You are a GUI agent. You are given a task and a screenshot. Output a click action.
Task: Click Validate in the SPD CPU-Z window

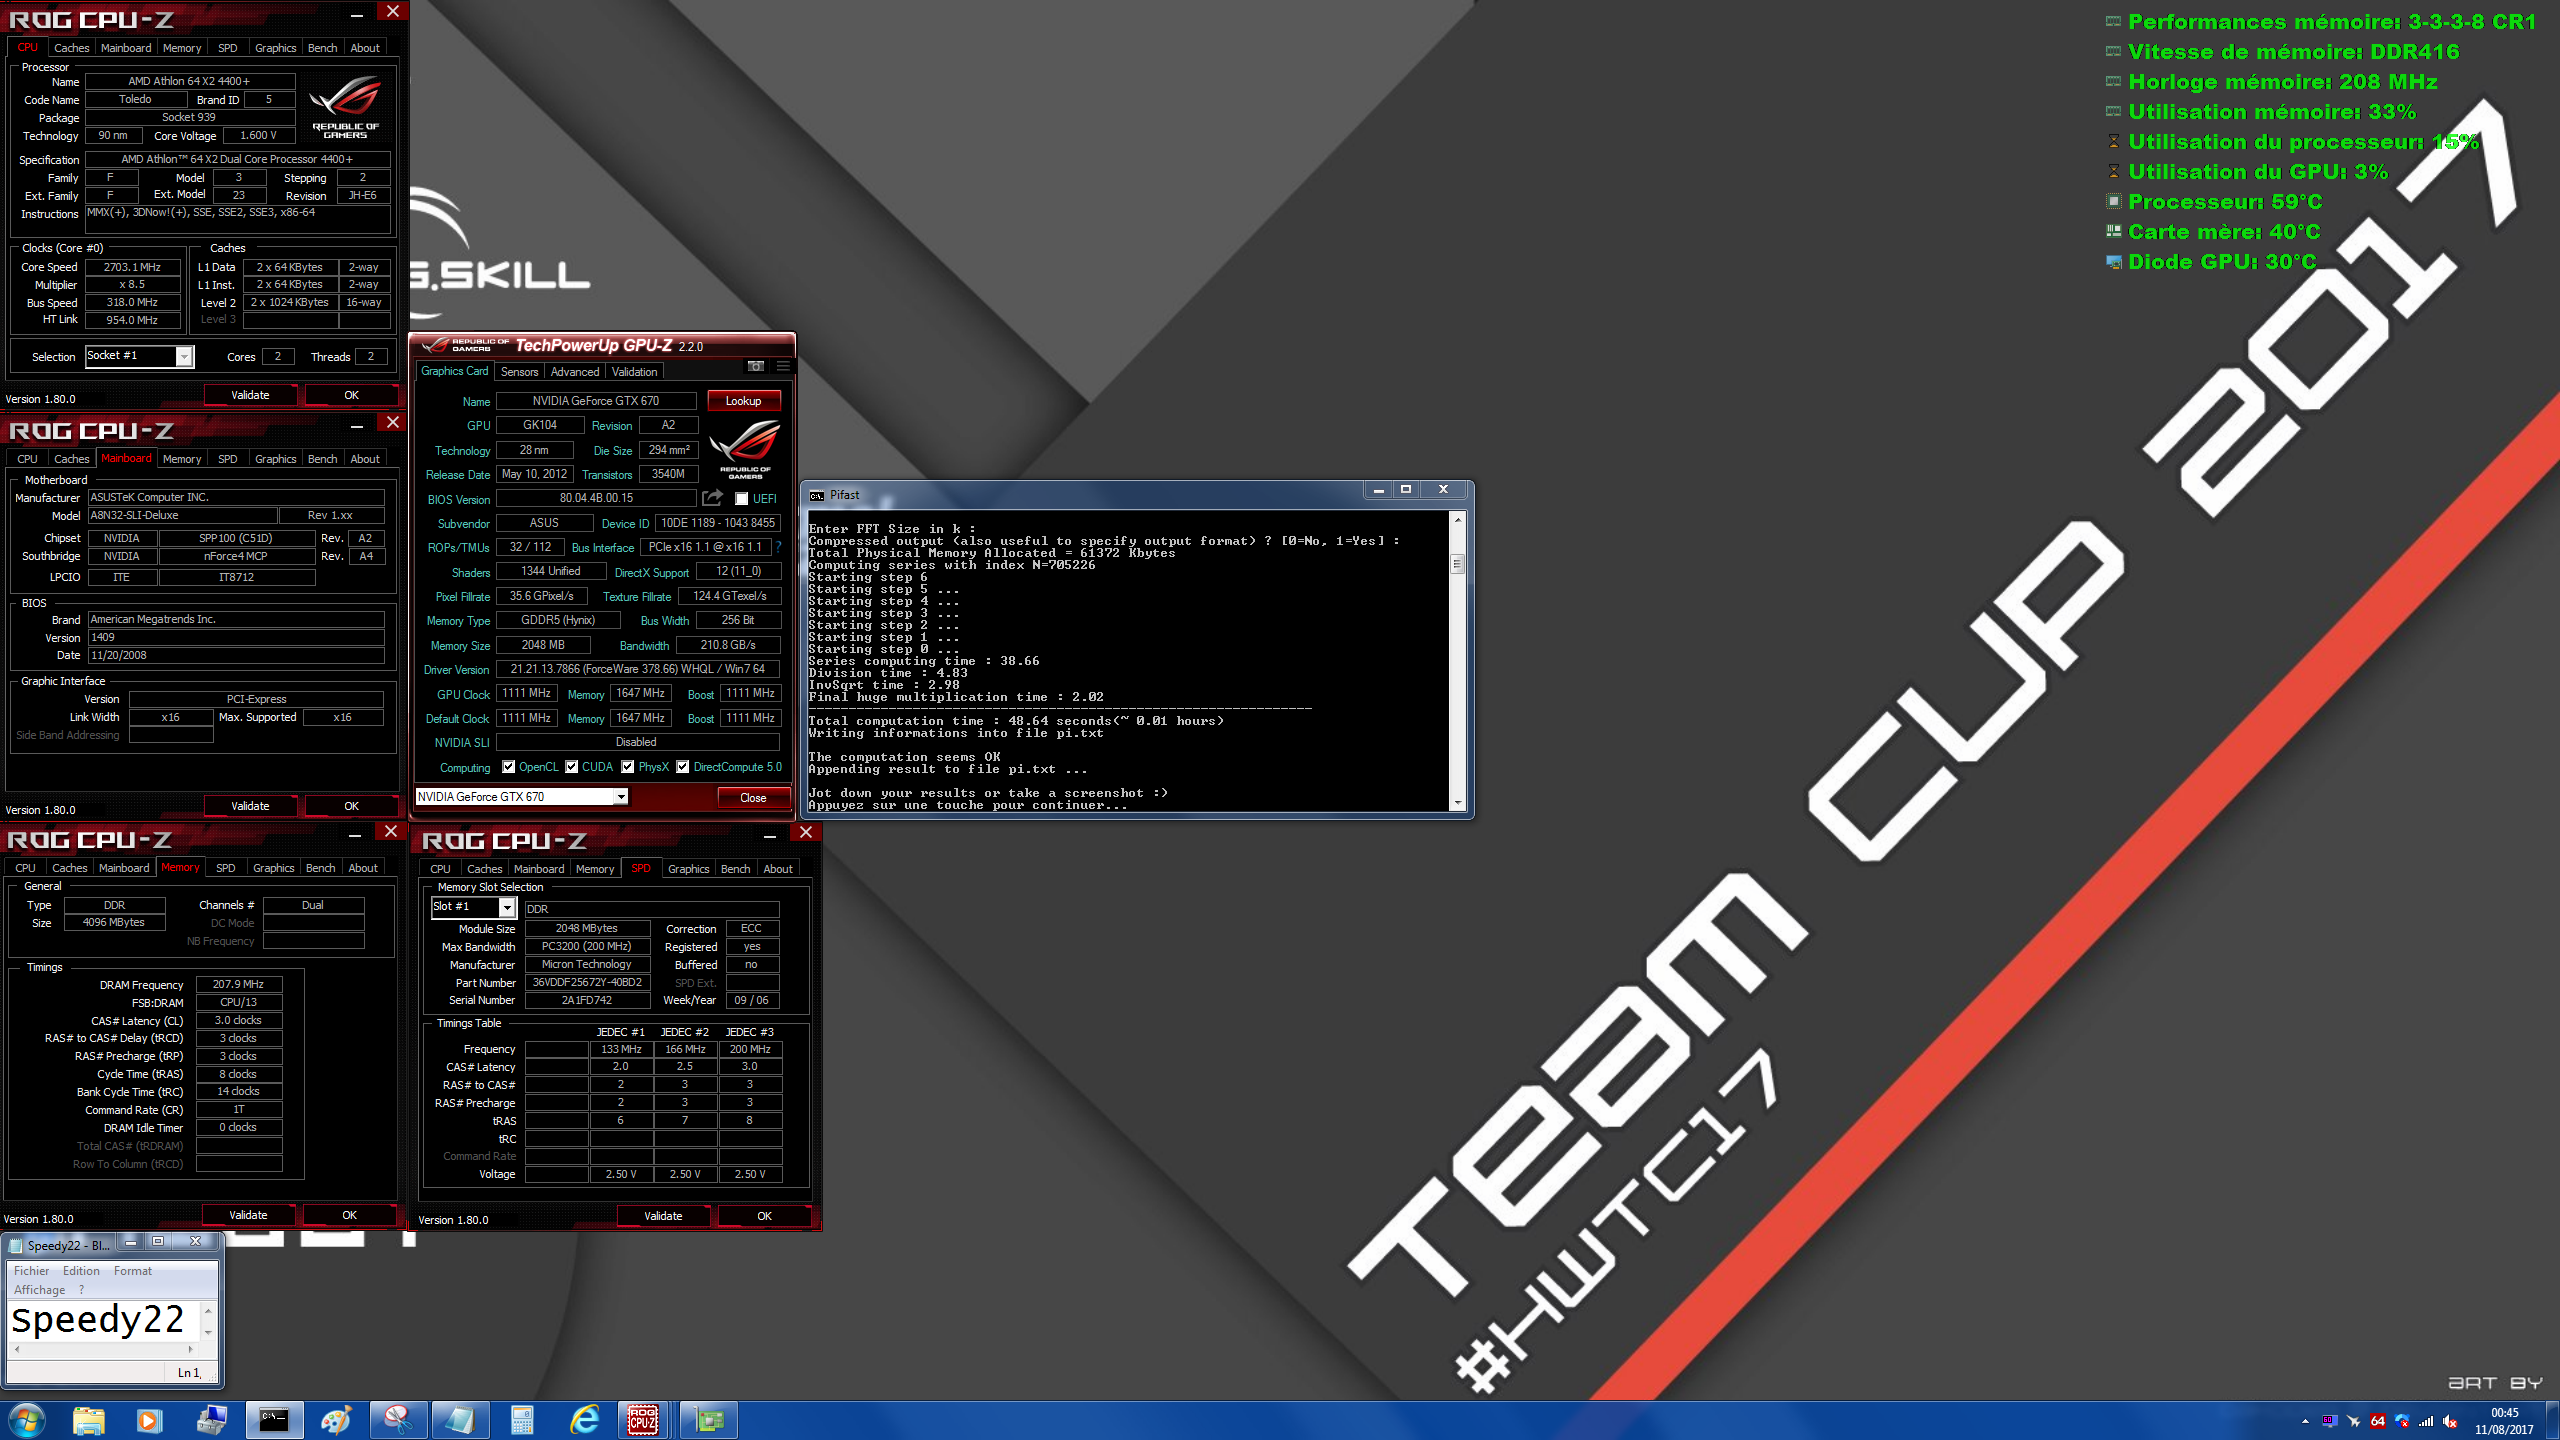663,1216
